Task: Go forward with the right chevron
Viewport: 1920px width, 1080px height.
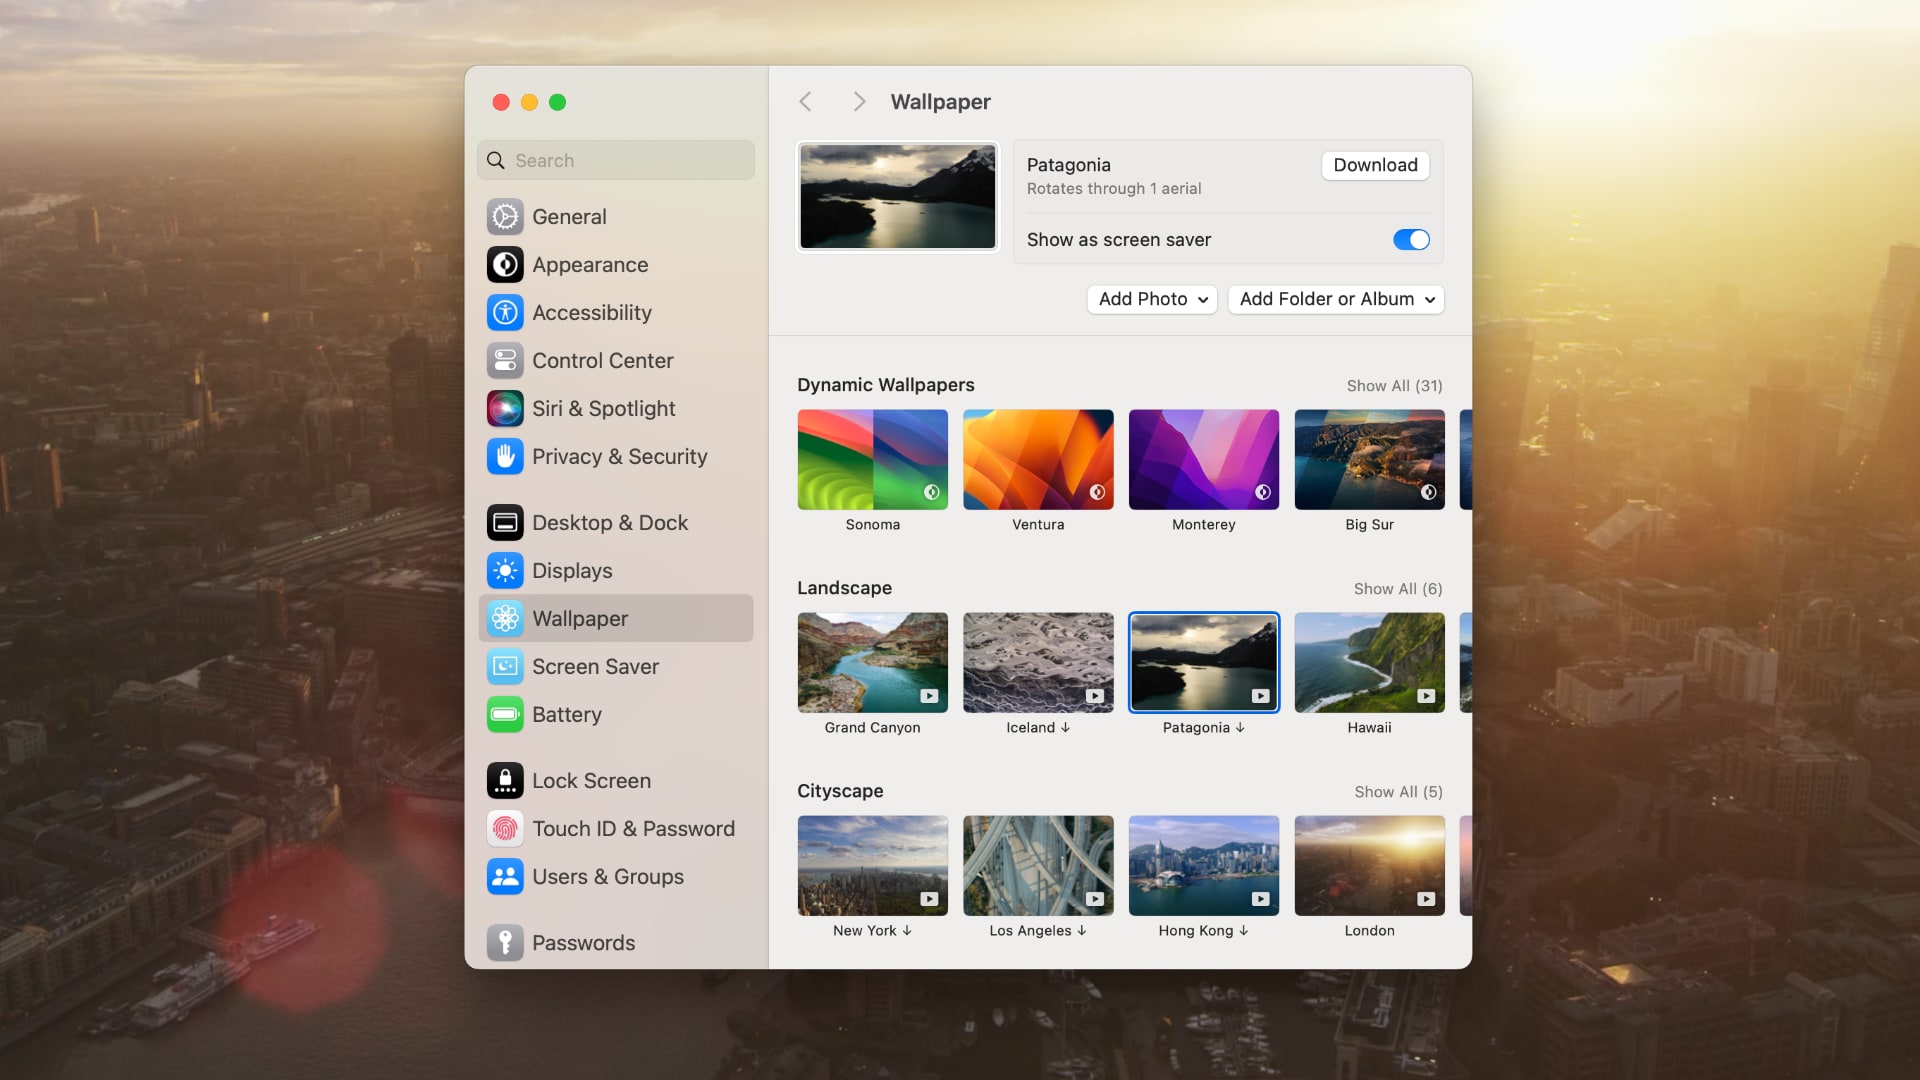Action: coord(859,102)
